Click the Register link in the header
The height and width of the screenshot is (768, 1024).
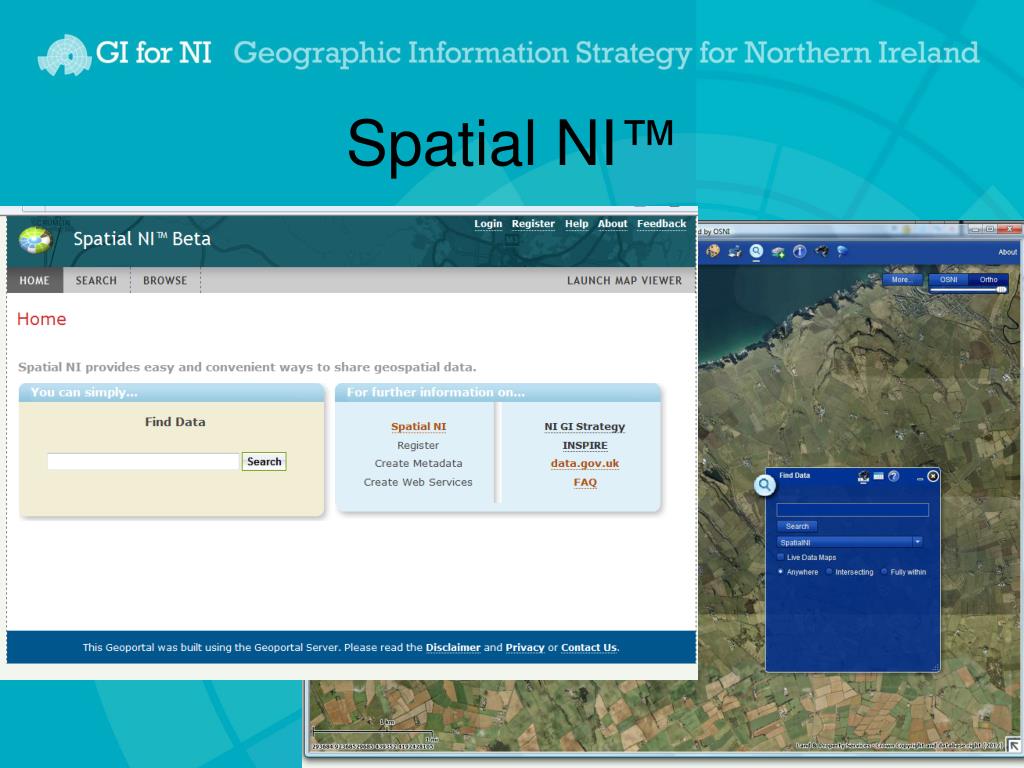click(x=533, y=223)
